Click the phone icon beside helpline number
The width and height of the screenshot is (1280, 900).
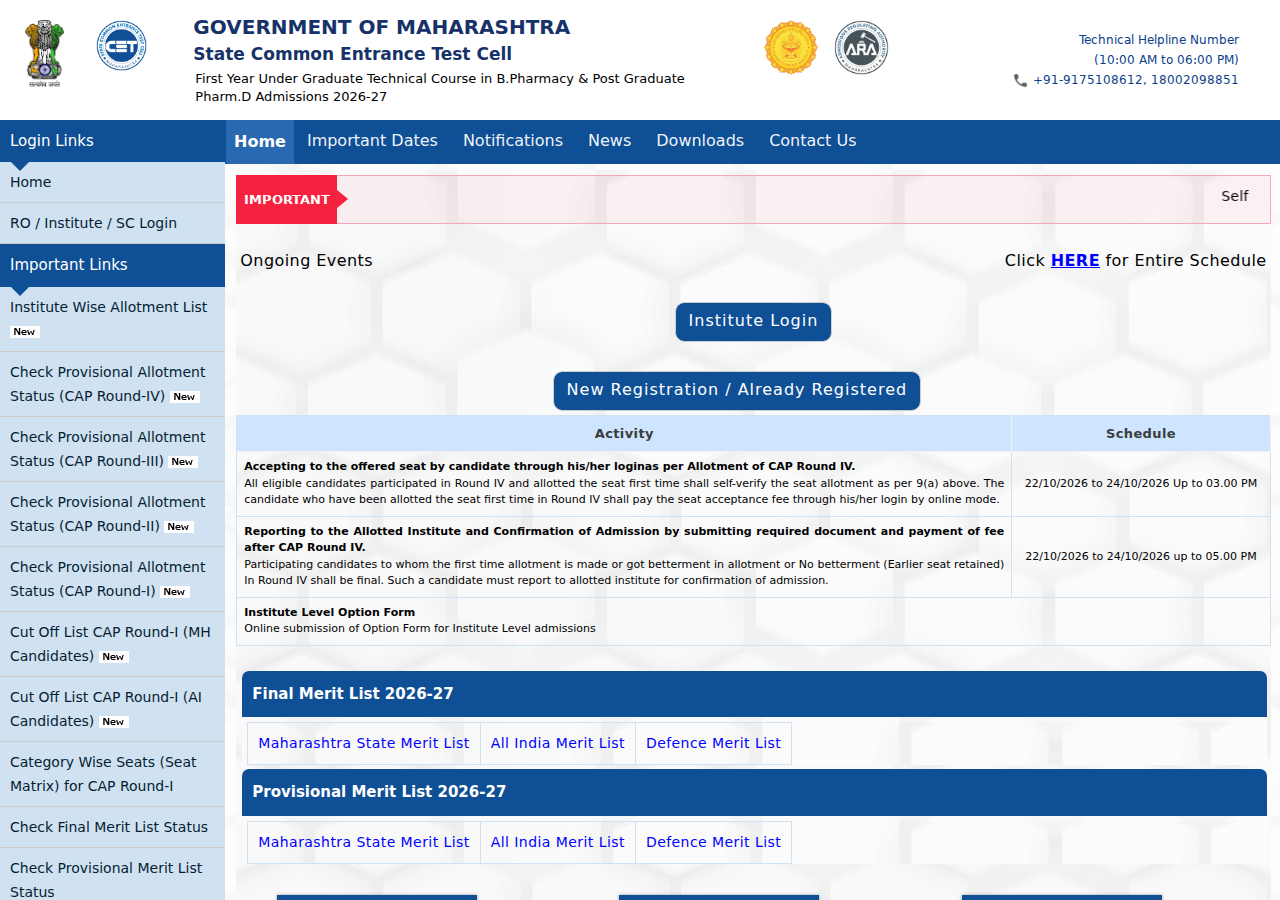point(1020,80)
